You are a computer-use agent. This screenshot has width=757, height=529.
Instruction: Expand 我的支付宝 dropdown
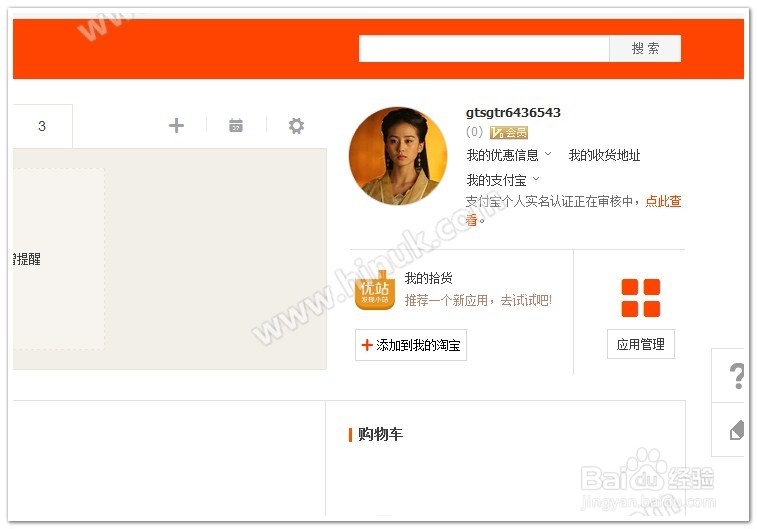pos(503,180)
